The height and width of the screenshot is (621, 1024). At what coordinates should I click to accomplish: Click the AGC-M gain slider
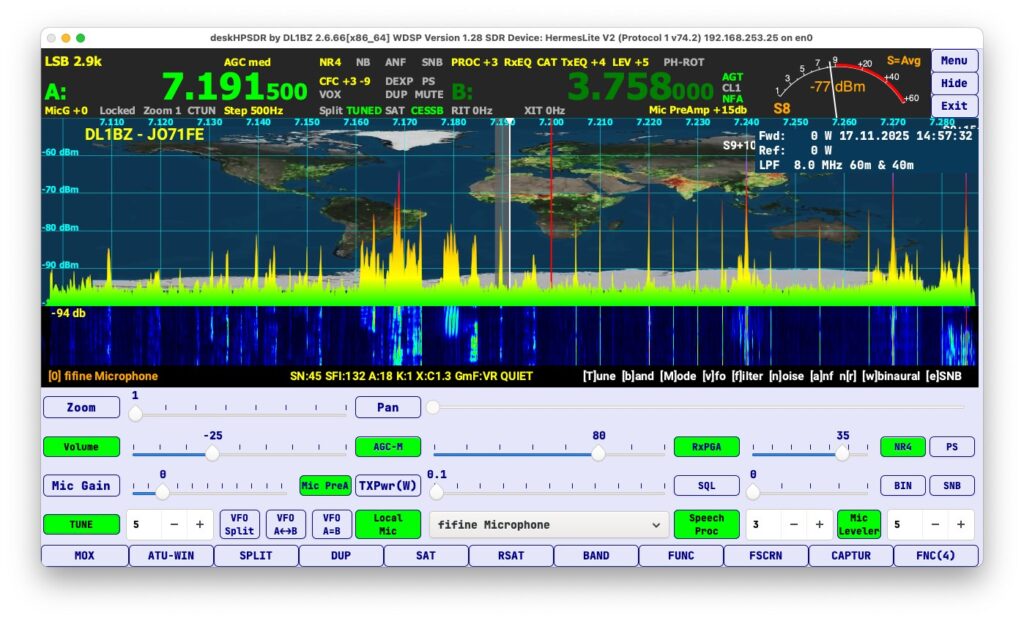point(548,453)
